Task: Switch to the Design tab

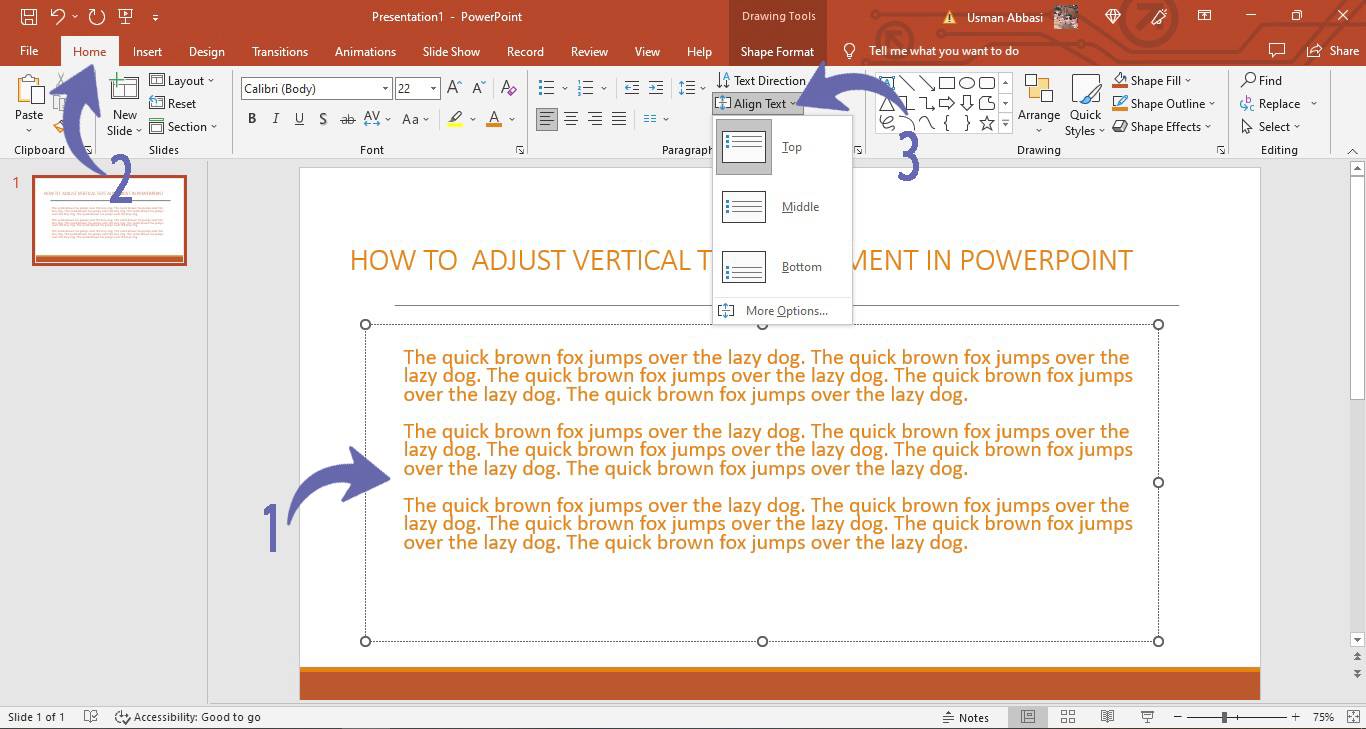Action: click(x=206, y=51)
